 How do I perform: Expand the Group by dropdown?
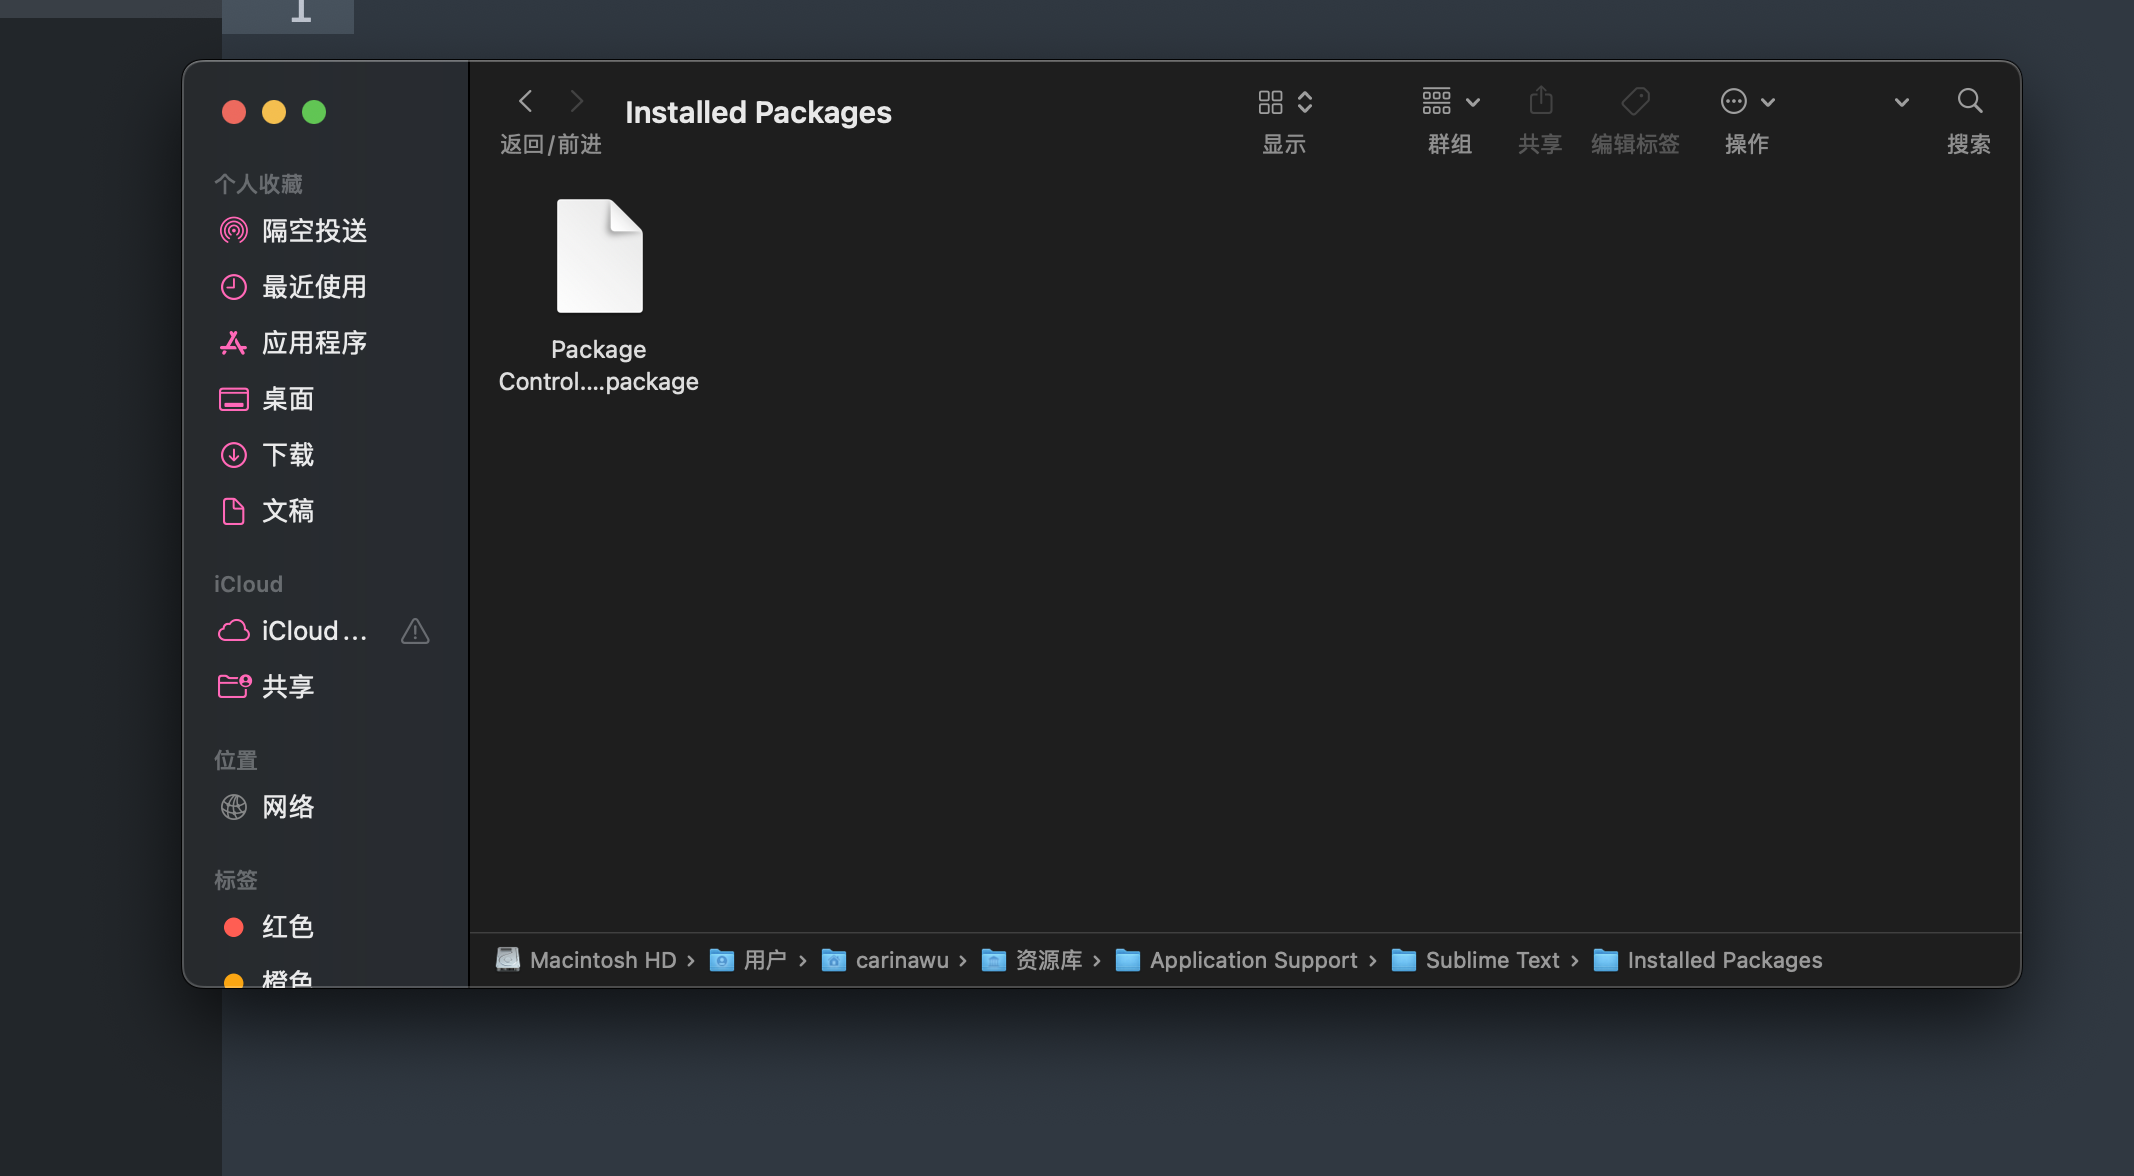tap(1450, 101)
